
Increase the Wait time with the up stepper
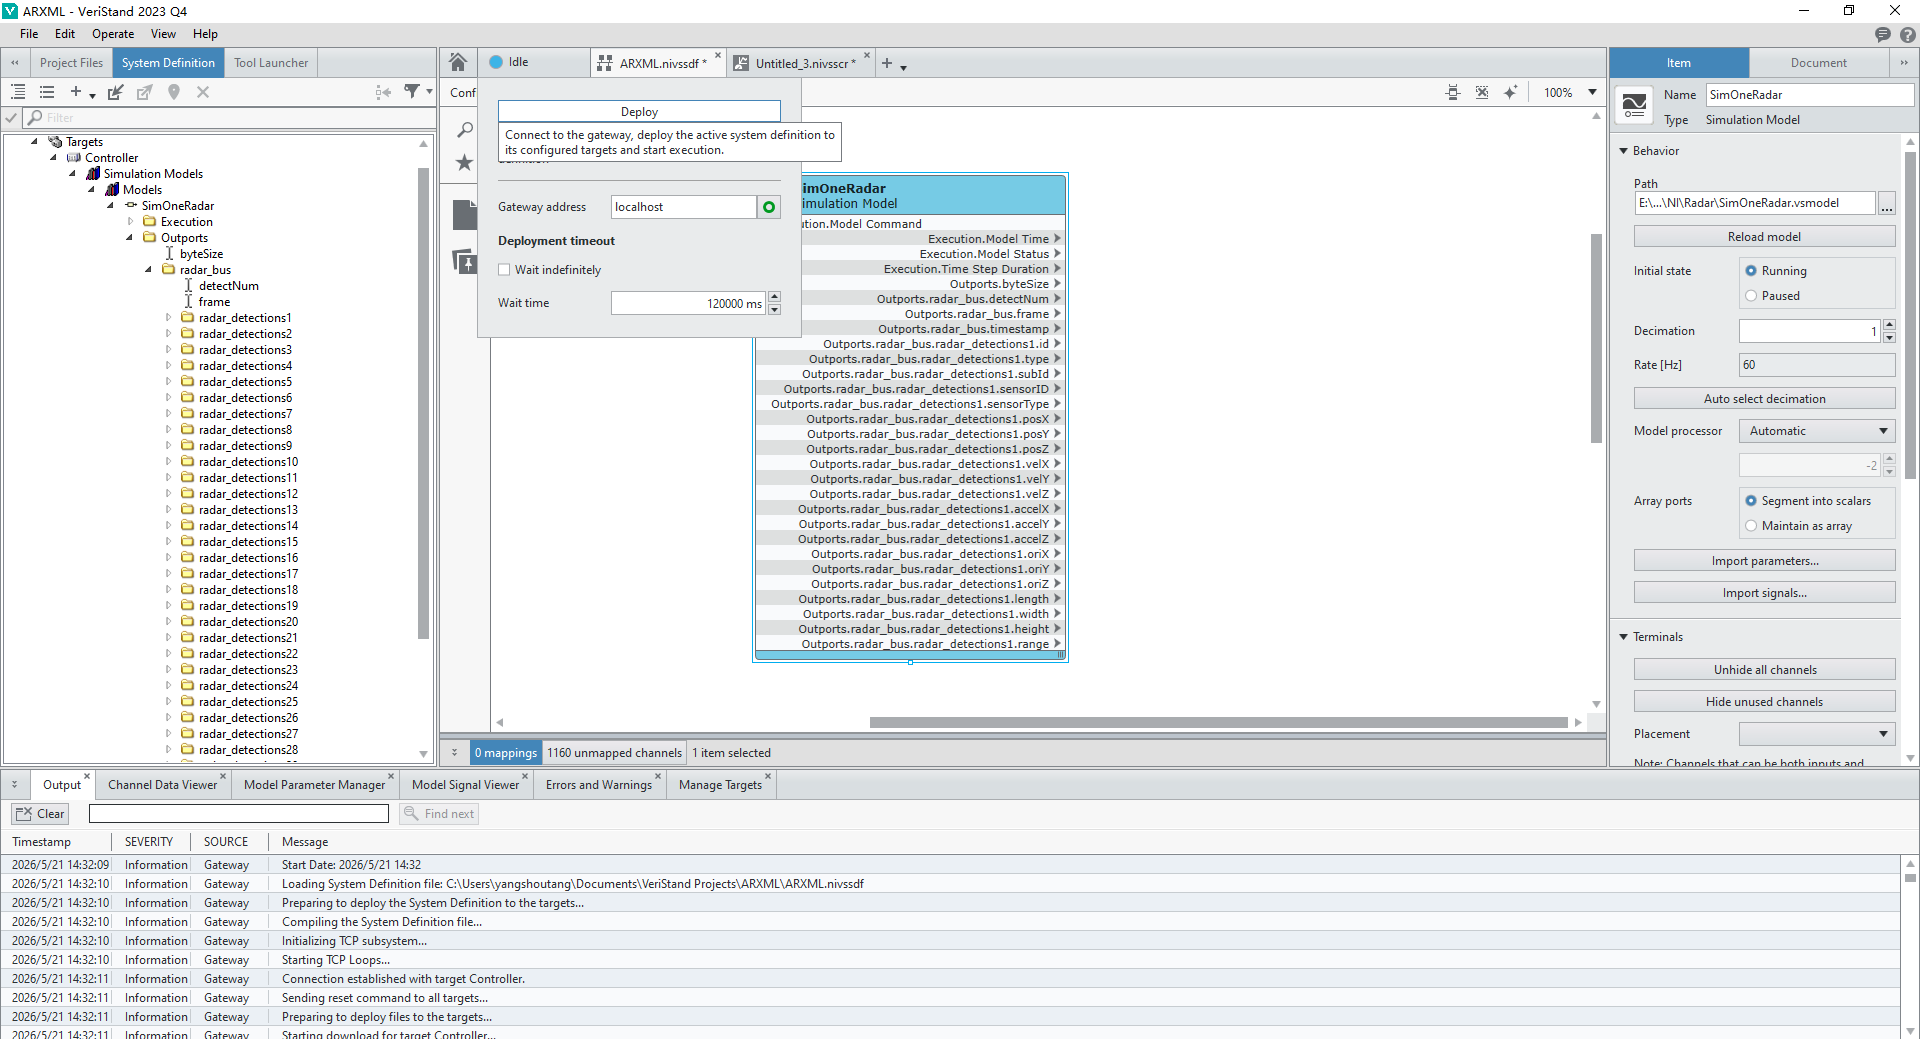[774, 297]
